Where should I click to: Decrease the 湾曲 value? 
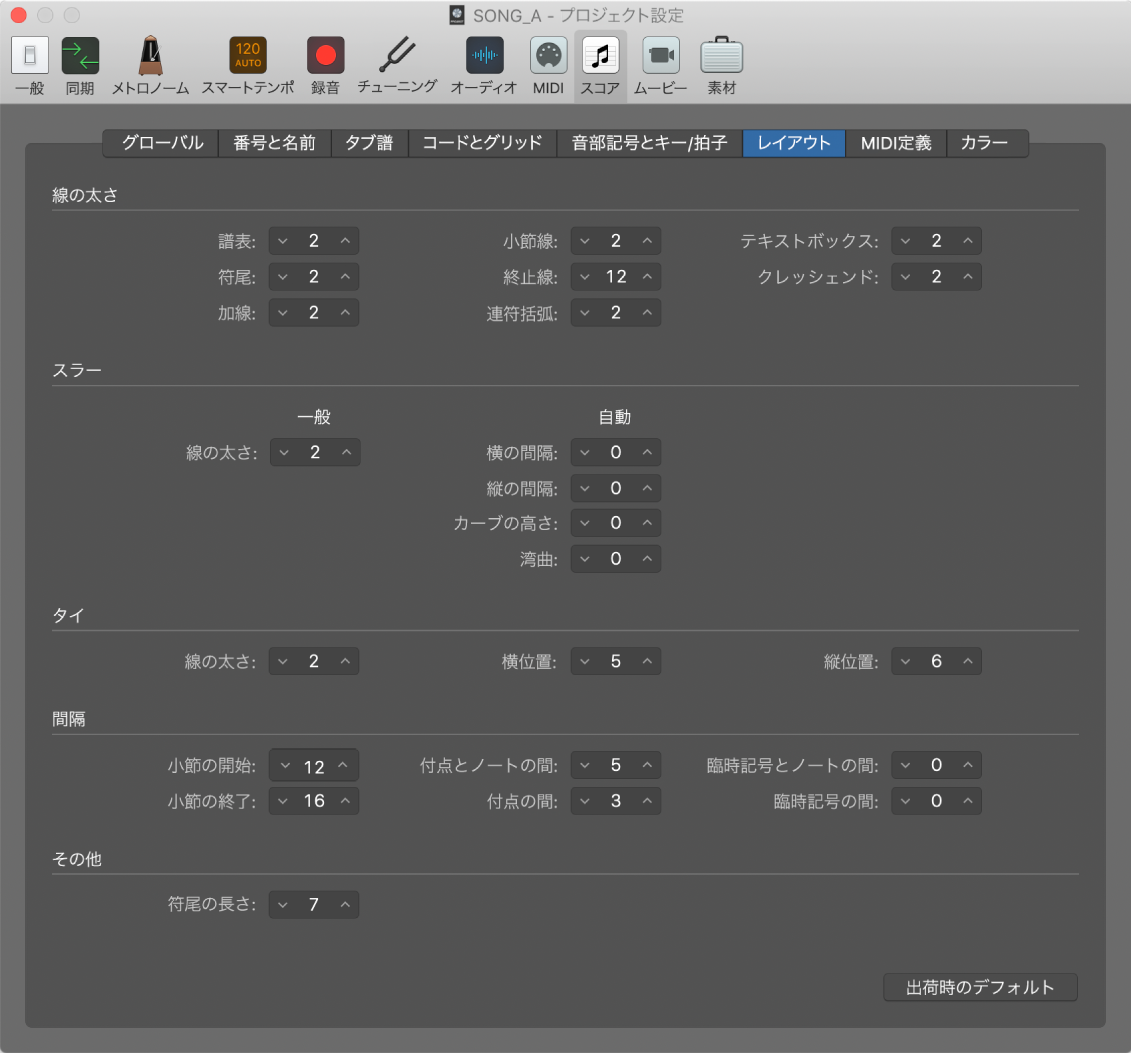pos(585,559)
